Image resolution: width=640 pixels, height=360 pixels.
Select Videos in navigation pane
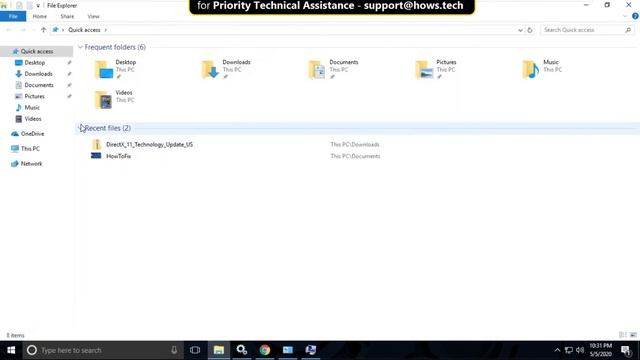coord(33,119)
